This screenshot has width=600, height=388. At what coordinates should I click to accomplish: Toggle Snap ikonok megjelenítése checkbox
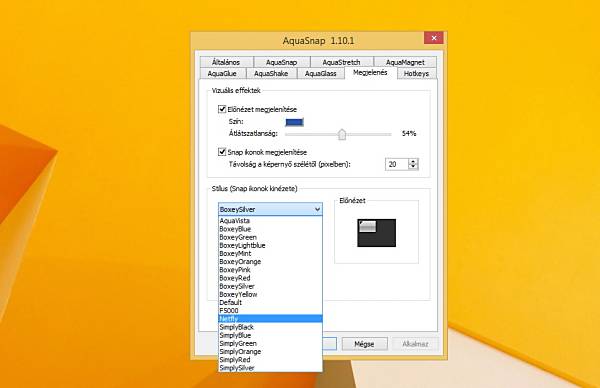[222, 152]
